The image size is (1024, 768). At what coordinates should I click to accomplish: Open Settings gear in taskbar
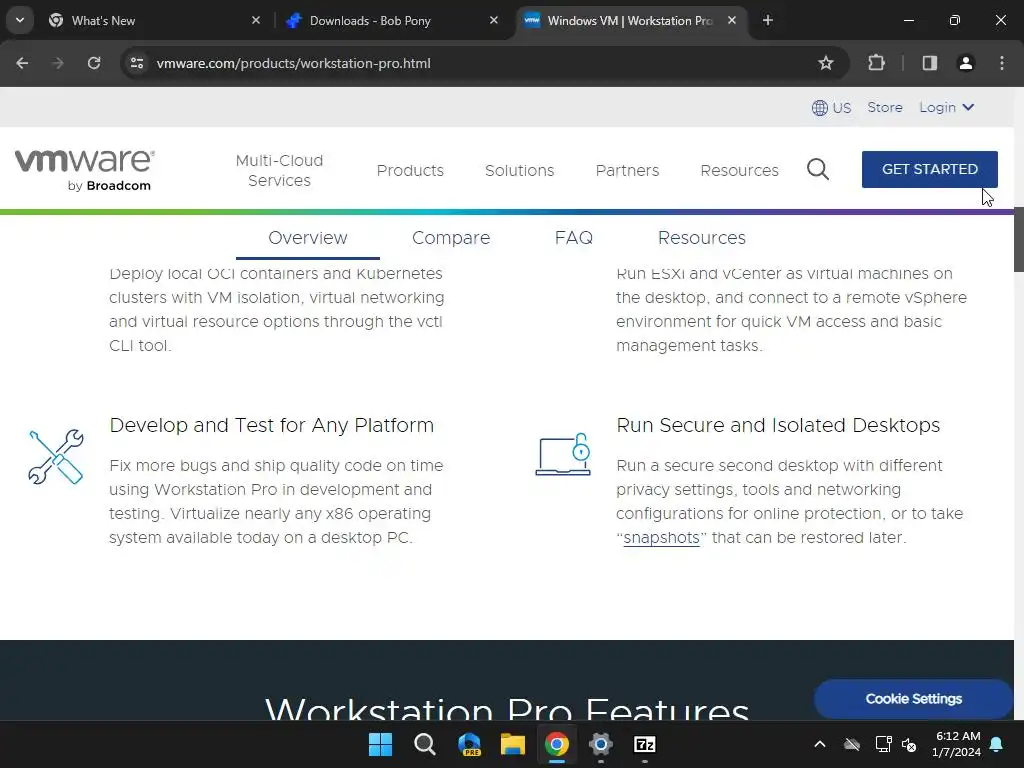pos(600,744)
